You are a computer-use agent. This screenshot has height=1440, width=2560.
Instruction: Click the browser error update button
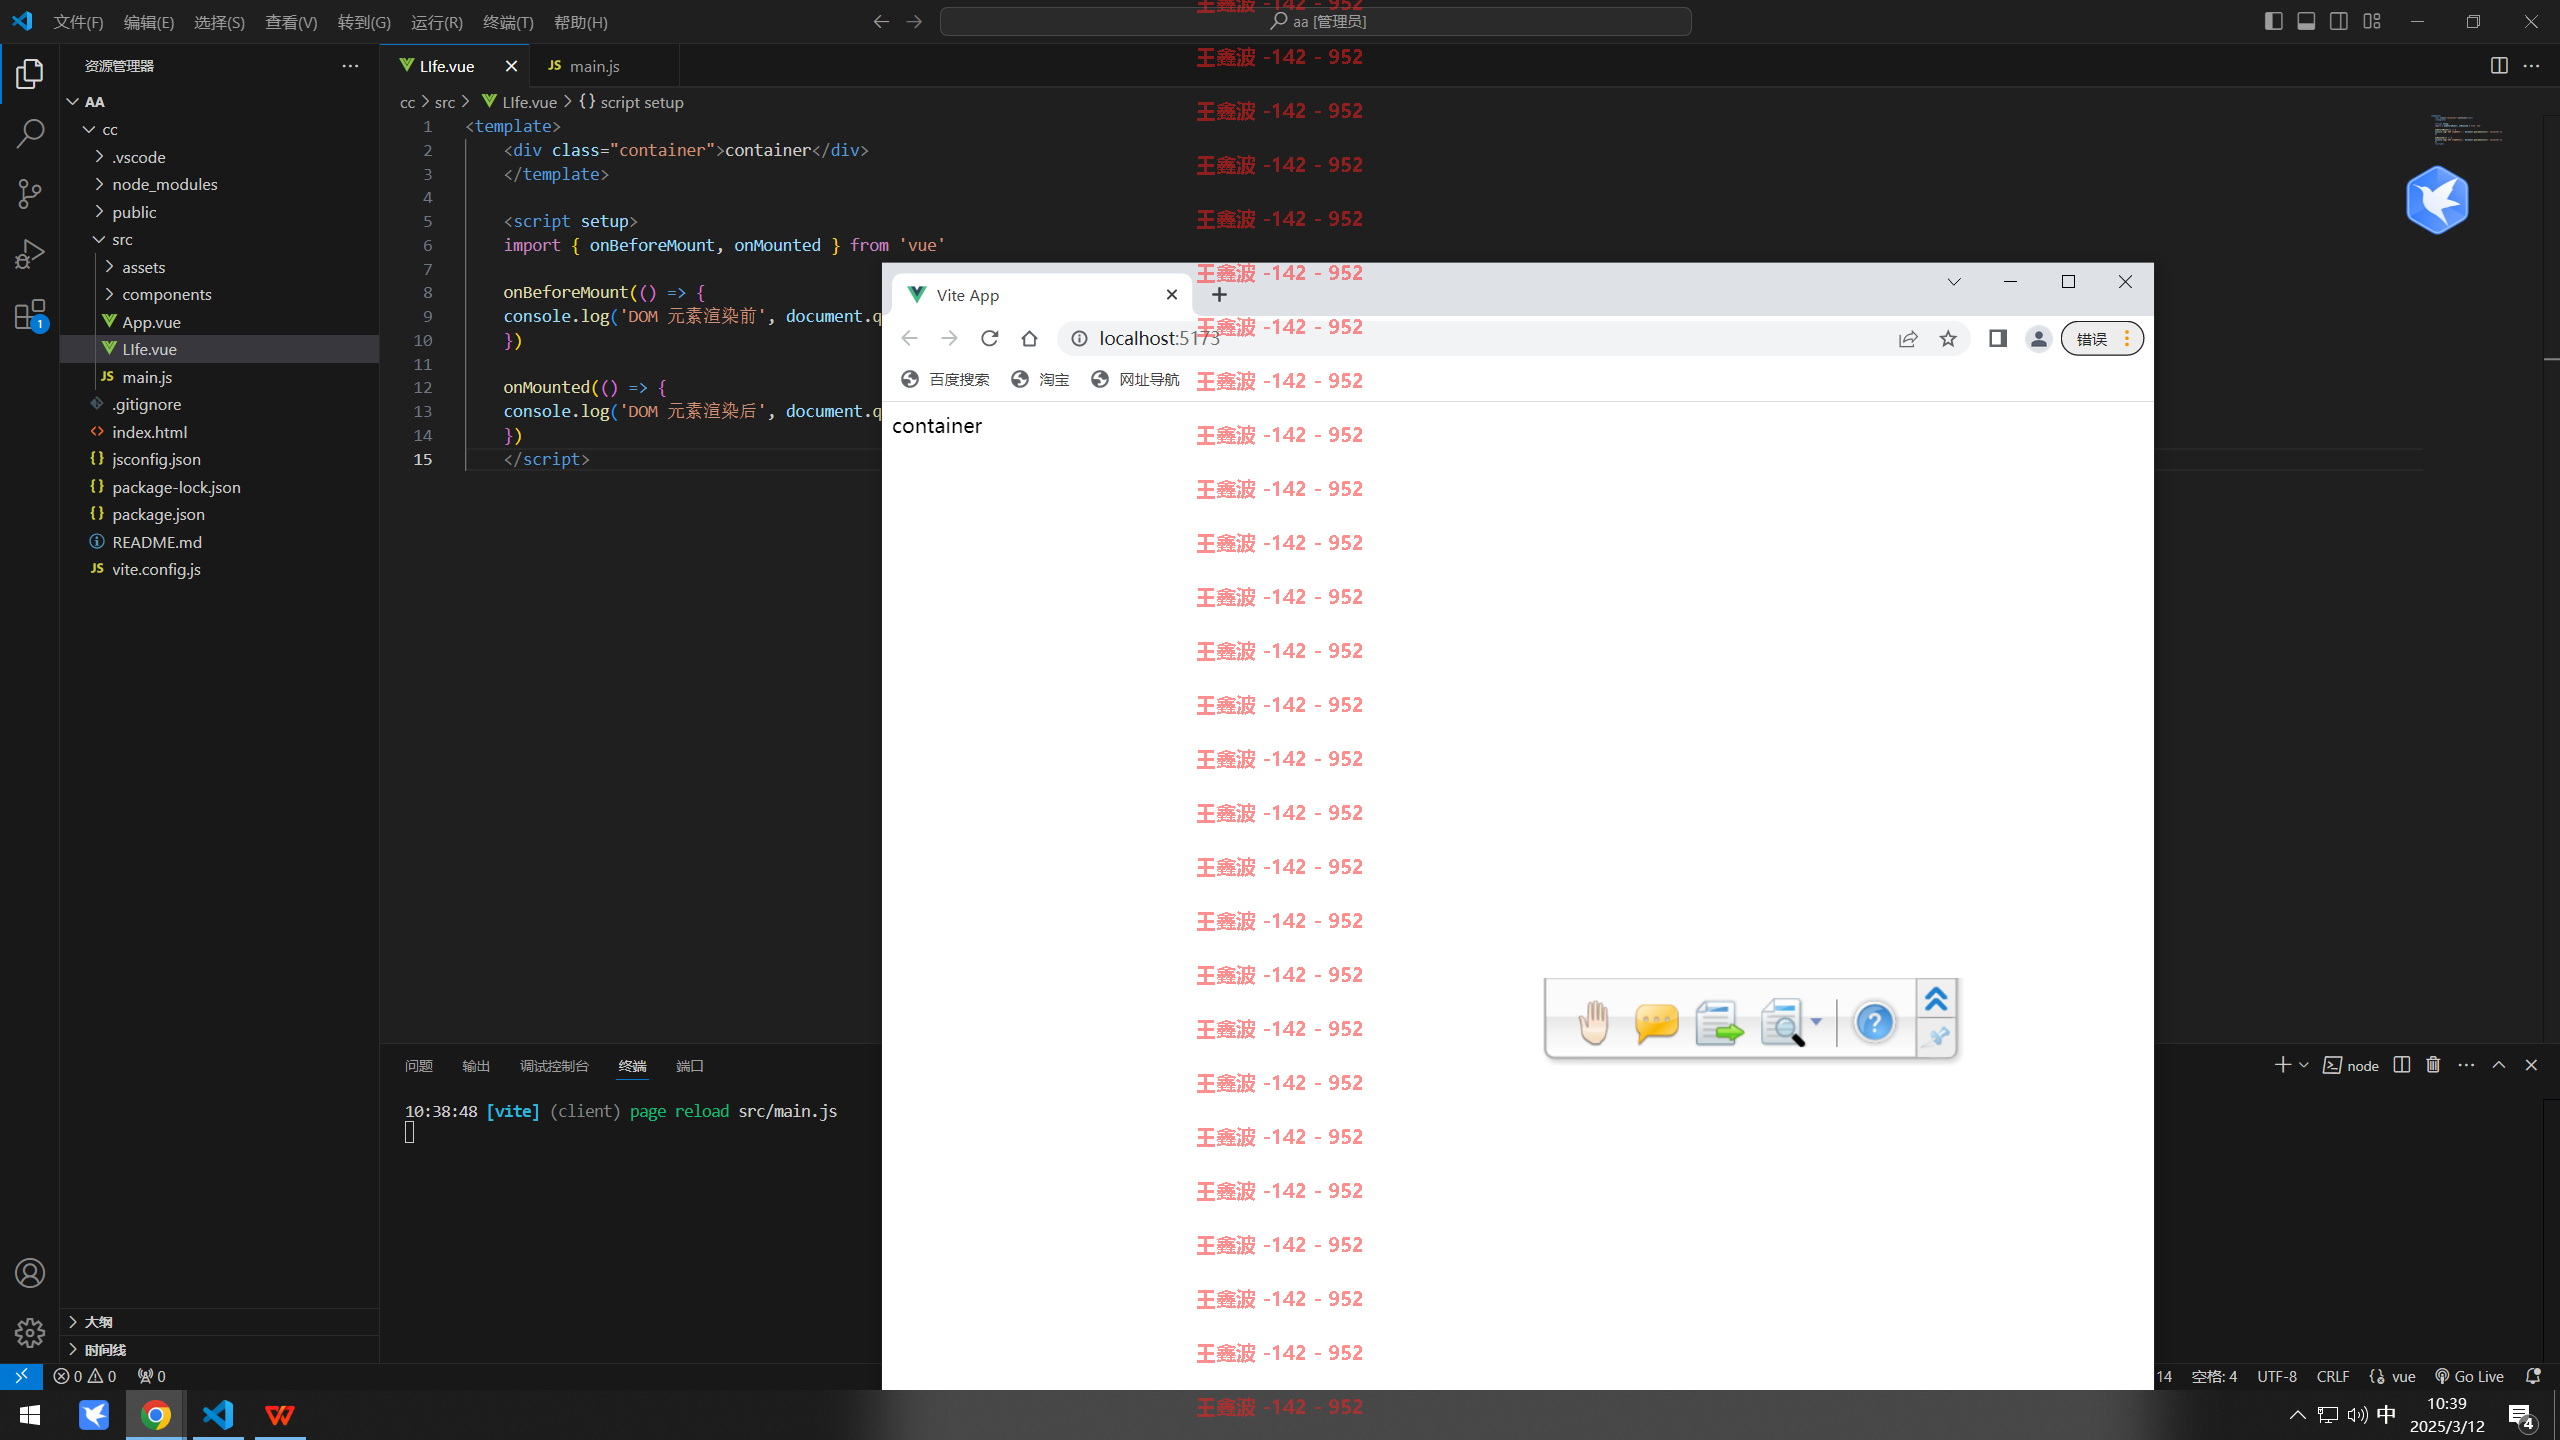point(2102,338)
